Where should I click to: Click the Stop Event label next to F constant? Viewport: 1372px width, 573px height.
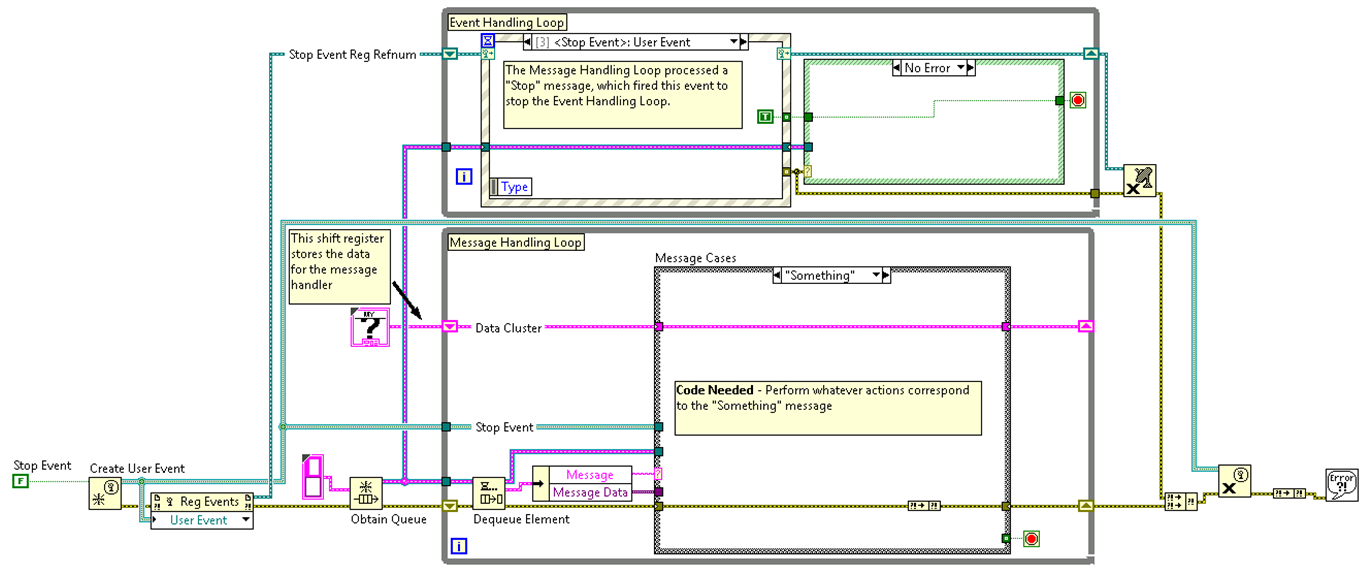tap(42, 466)
